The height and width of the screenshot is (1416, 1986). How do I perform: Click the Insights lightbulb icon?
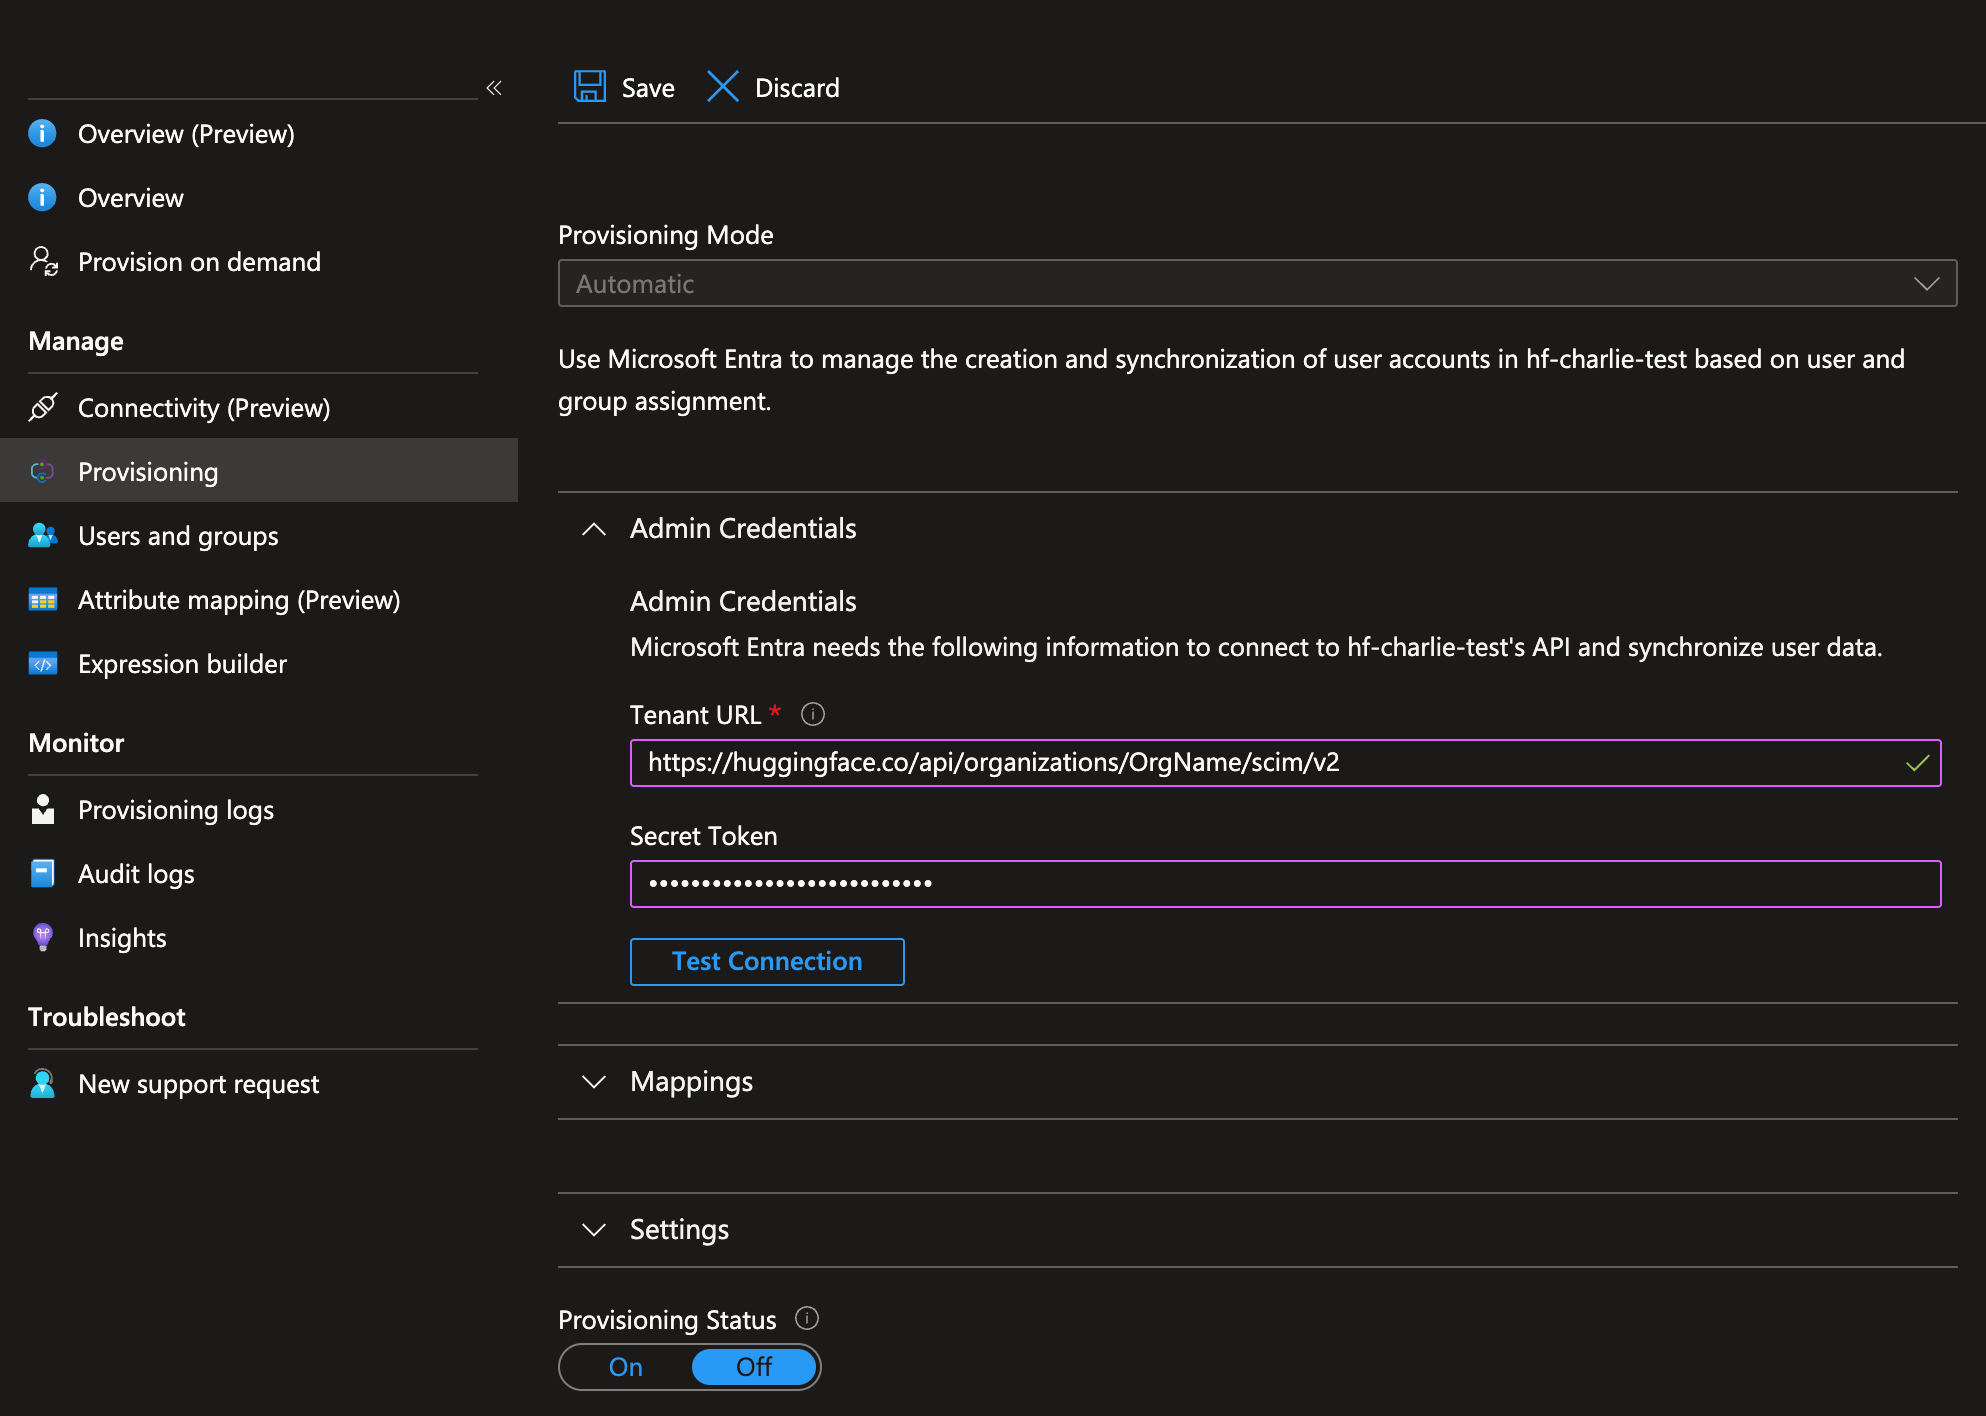coord(43,937)
